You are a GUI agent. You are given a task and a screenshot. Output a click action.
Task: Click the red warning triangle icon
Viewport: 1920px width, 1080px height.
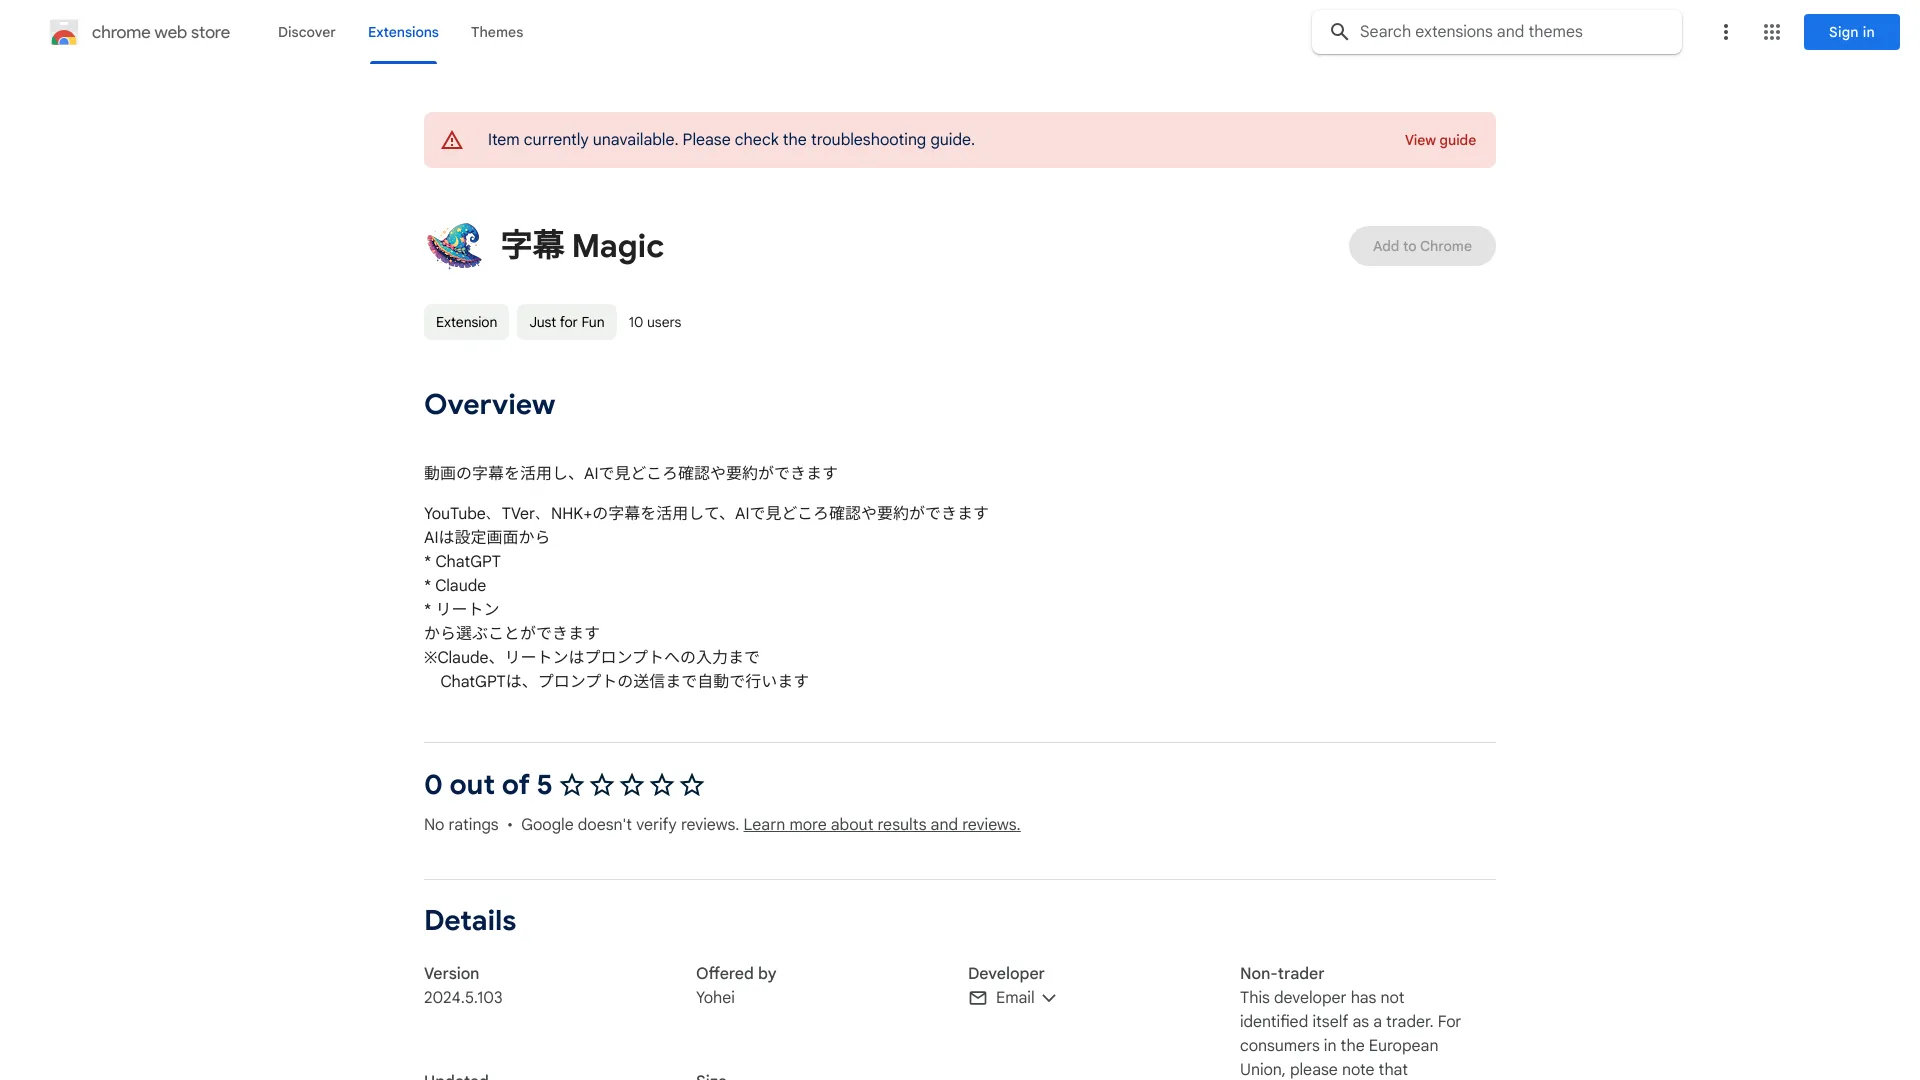coord(452,140)
